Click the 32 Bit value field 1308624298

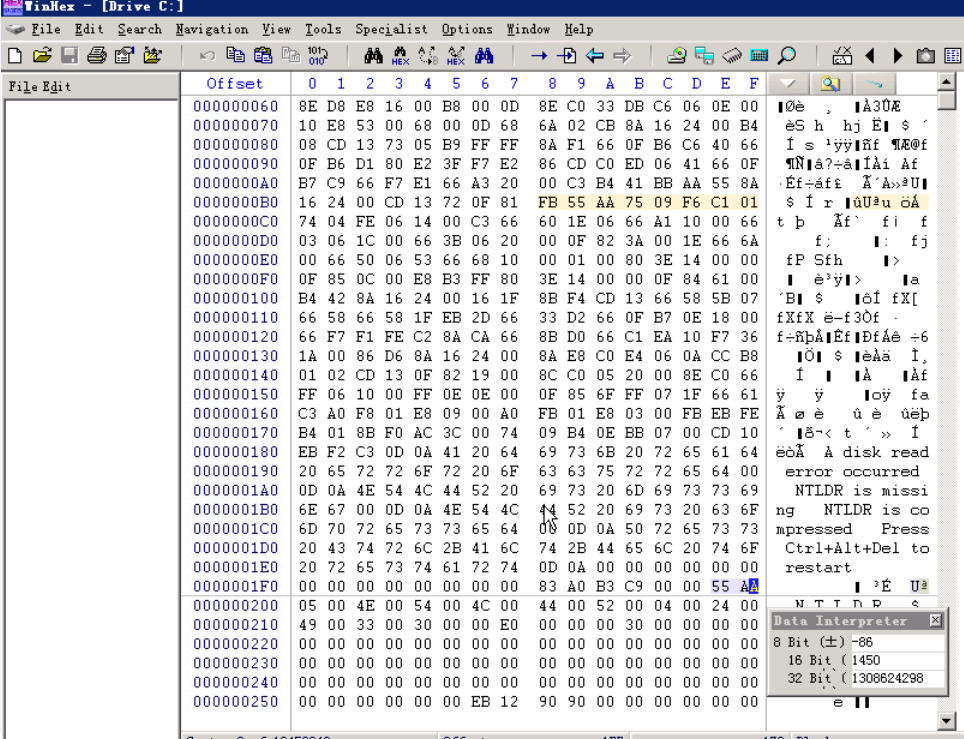[898, 678]
